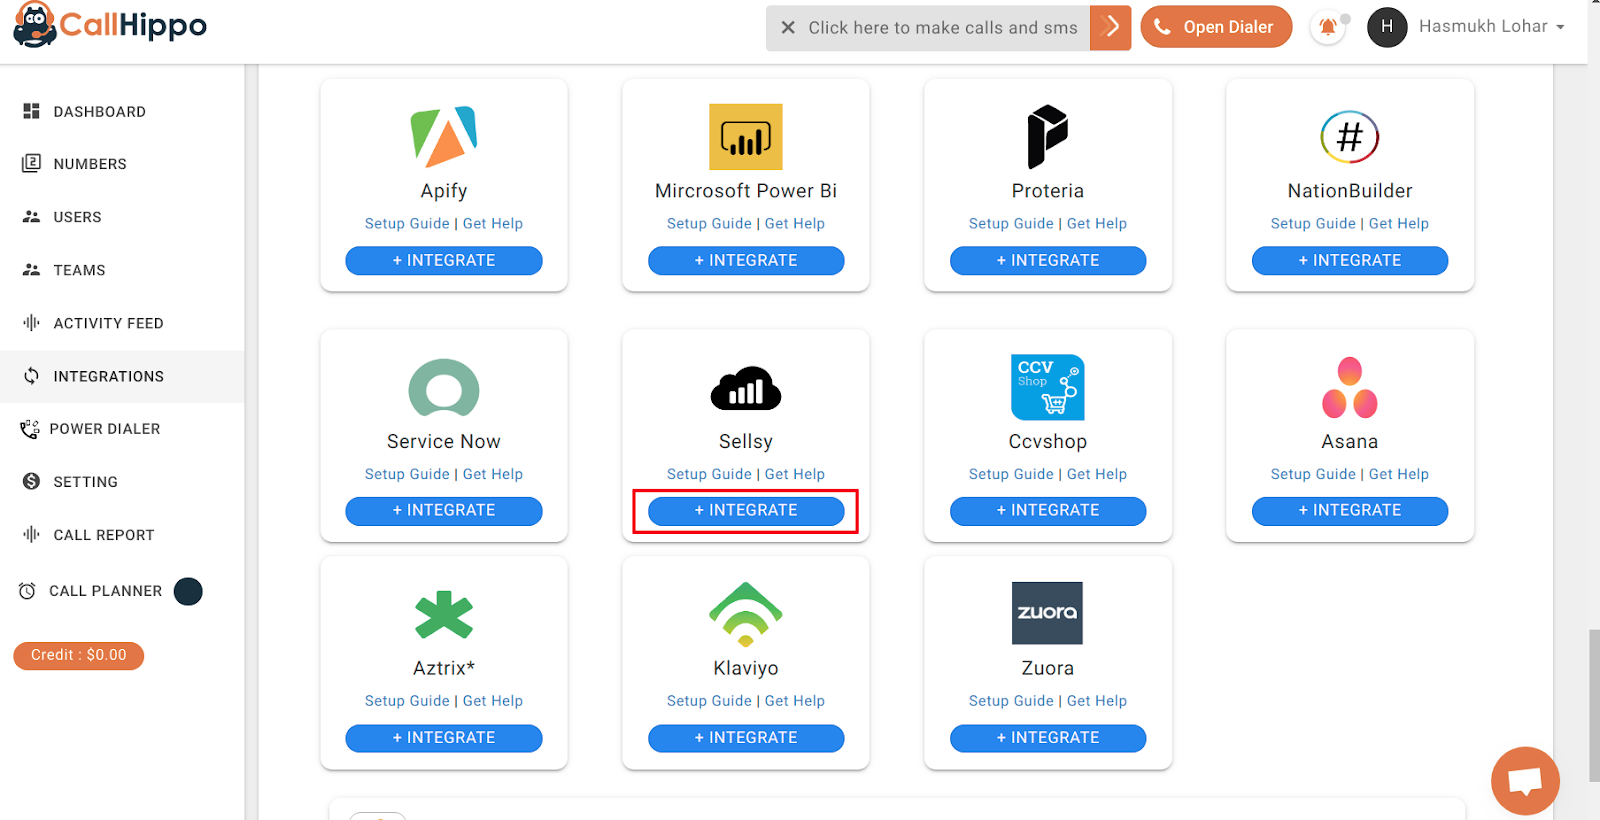Integrate the Sellsy app

[x=746, y=511]
